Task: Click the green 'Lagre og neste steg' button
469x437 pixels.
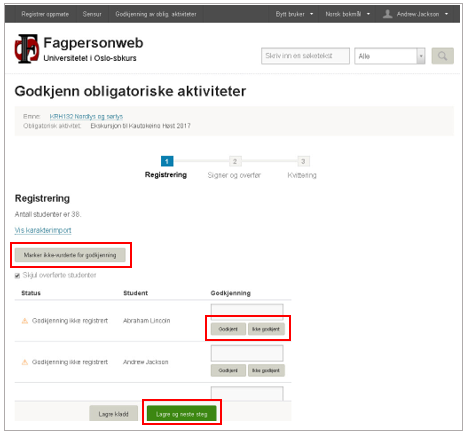Action: [x=182, y=414]
